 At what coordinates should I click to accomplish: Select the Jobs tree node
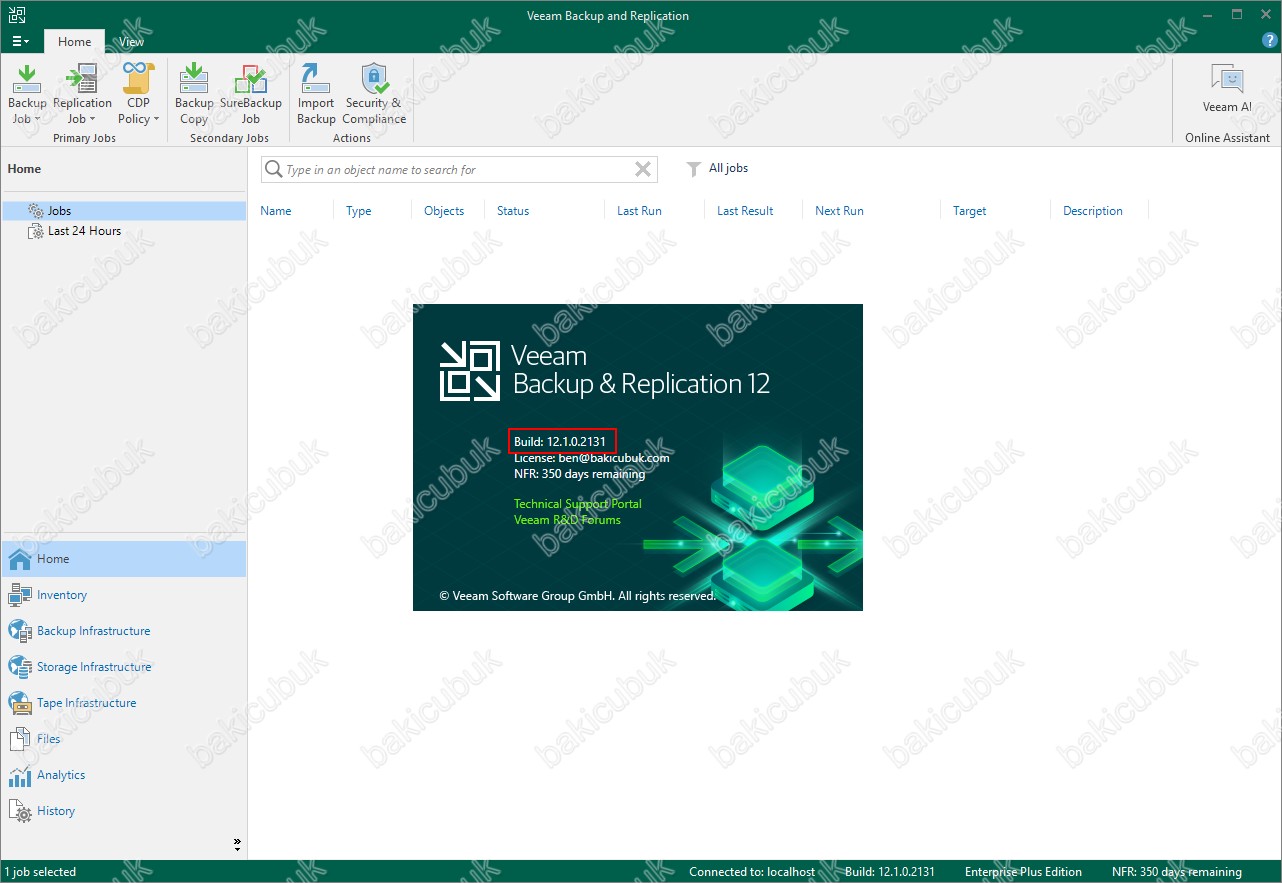click(124, 211)
